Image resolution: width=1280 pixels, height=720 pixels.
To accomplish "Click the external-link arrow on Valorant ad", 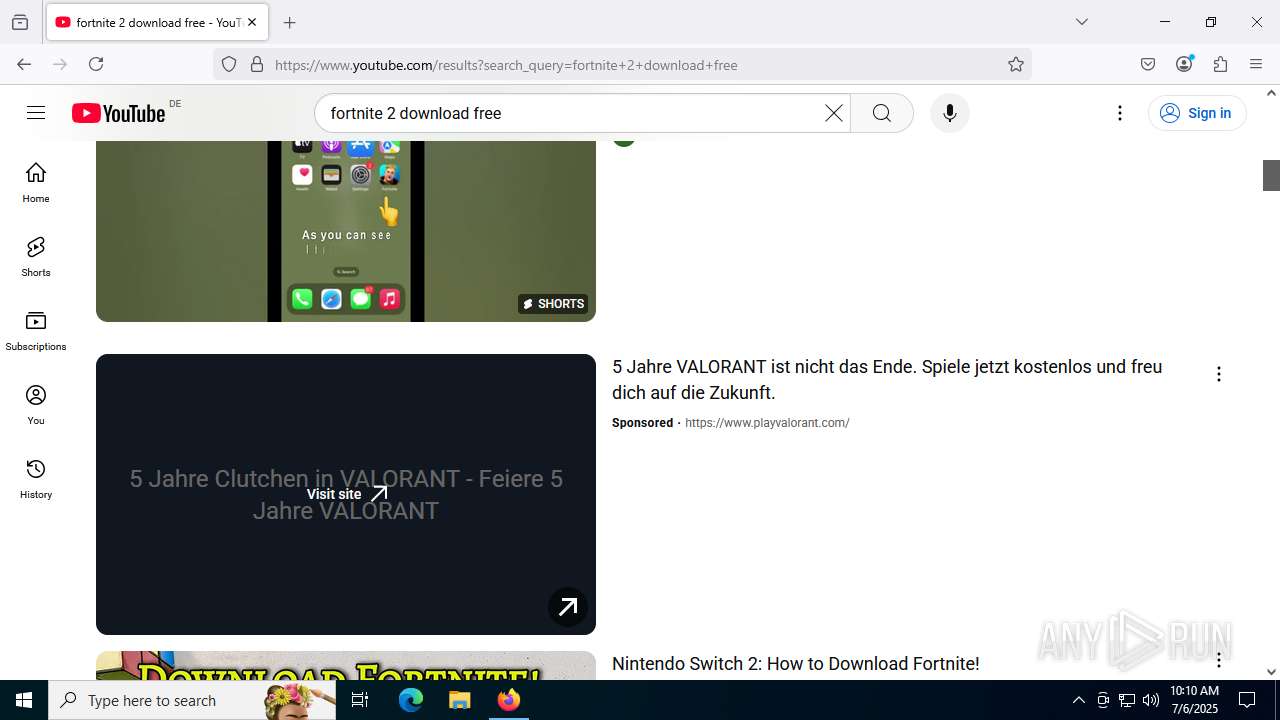I will pyautogui.click(x=568, y=606).
